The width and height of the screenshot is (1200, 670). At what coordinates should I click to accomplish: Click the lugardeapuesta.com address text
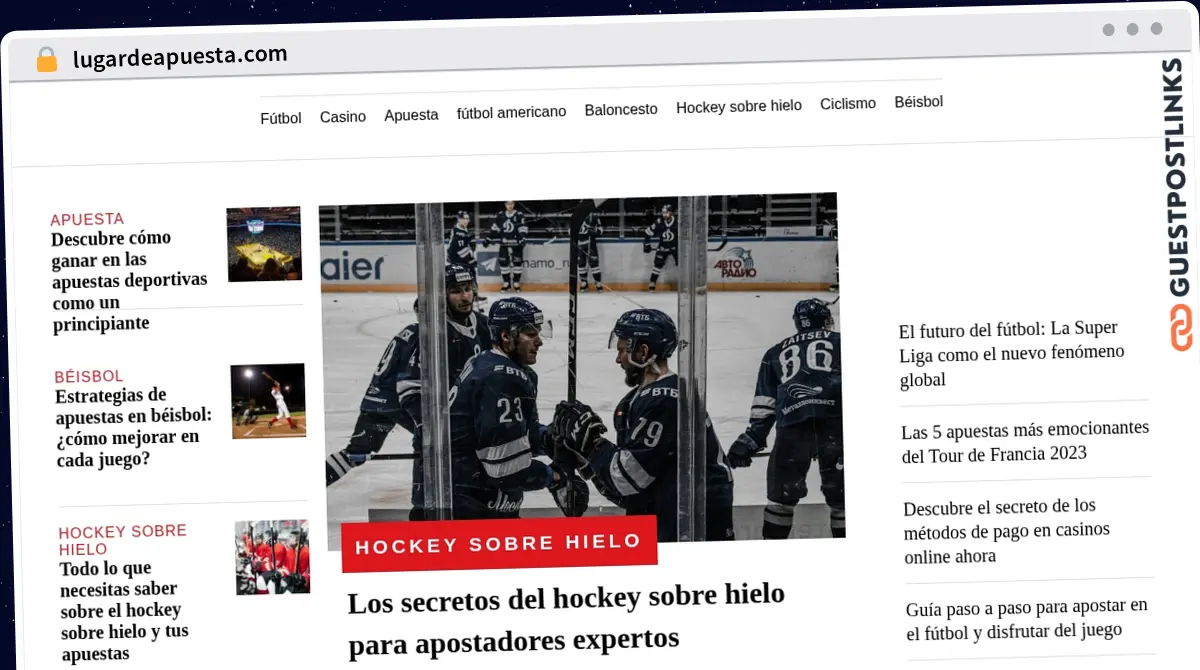pos(180,56)
